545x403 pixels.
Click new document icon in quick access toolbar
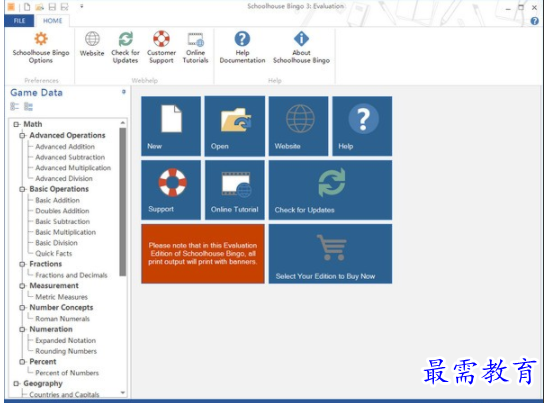(x=27, y=7)
